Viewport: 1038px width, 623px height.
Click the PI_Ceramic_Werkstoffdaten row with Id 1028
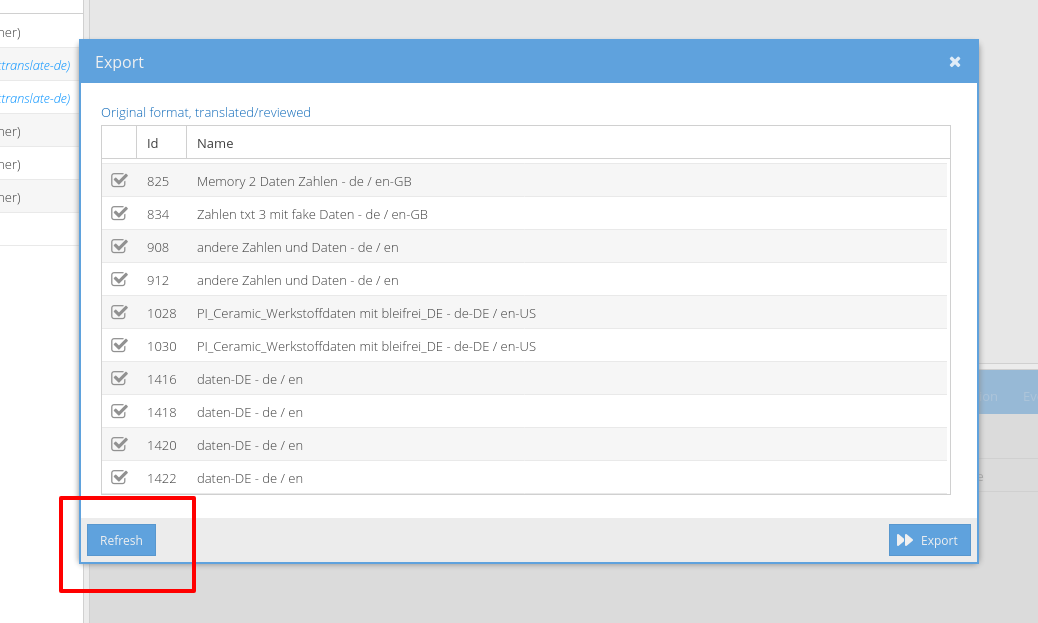[x=366, y=313]
